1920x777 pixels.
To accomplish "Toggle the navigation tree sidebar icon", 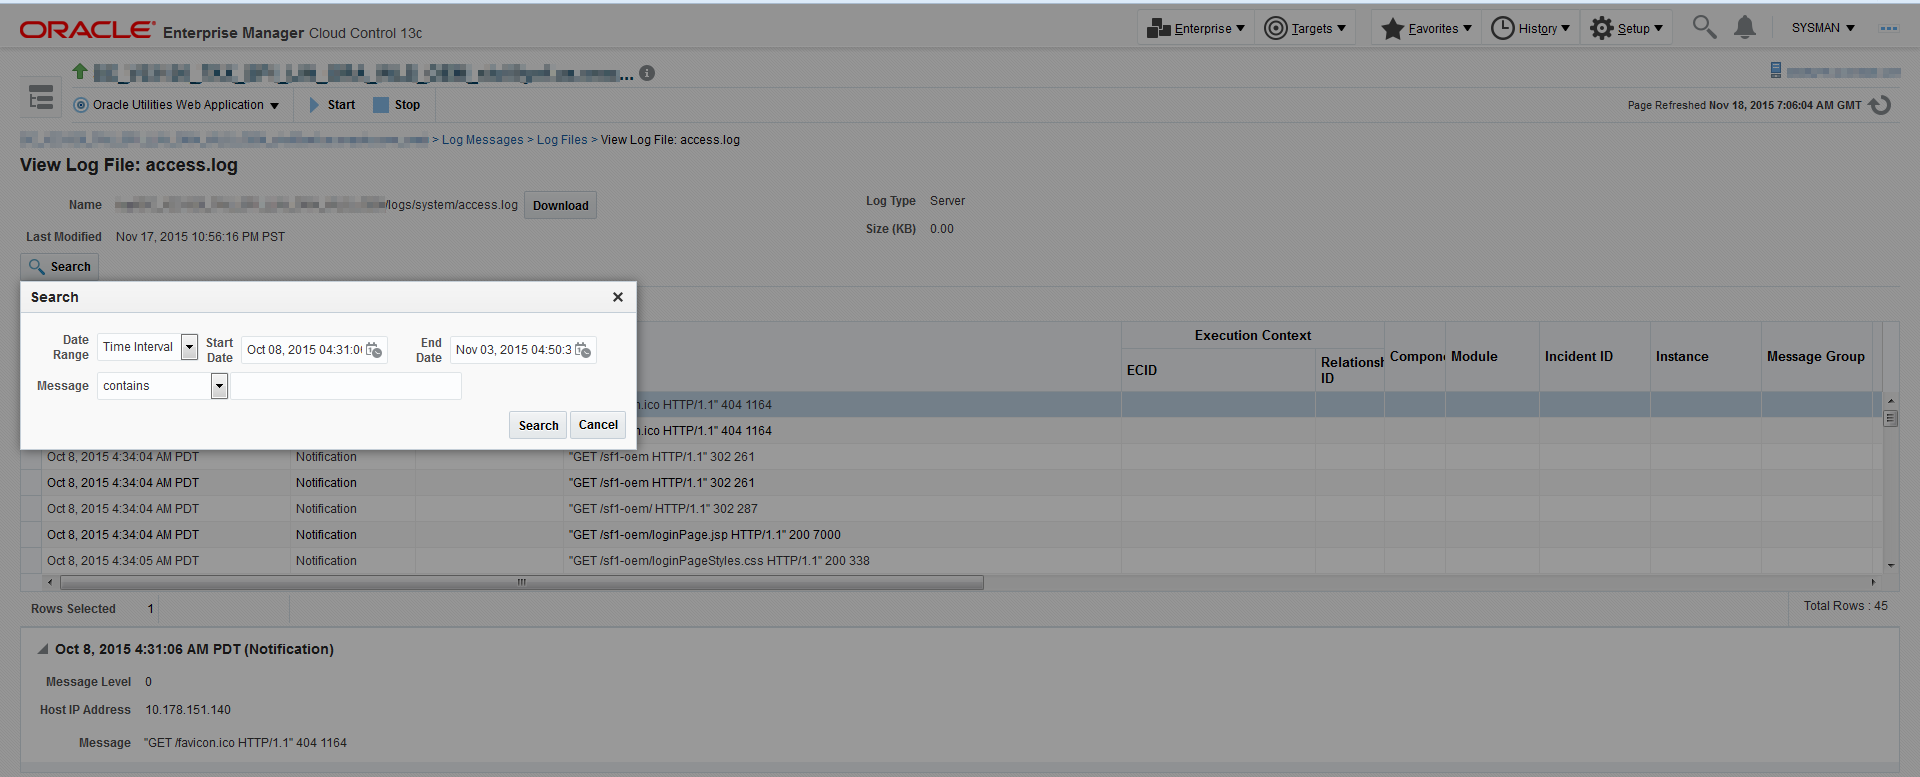I will (41, 98).
